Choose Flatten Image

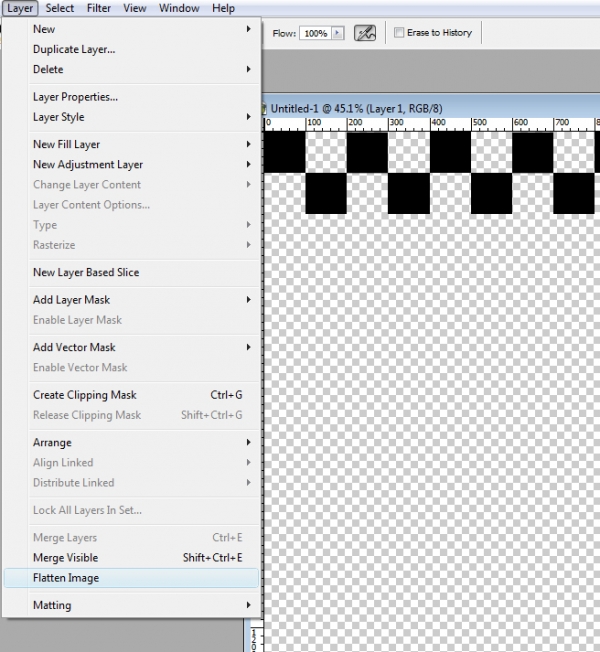coord(131,578)
